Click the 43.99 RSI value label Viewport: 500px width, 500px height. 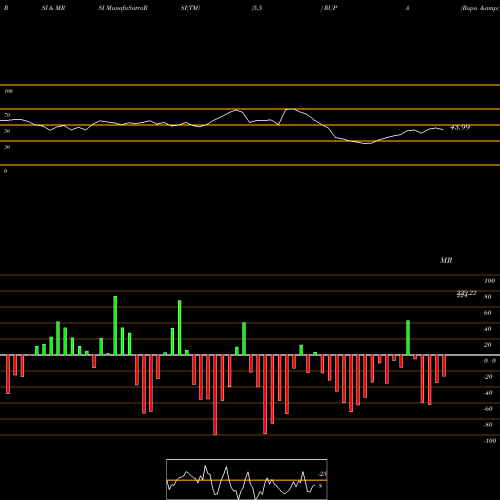pyautogui.click(x=460, y=127)
